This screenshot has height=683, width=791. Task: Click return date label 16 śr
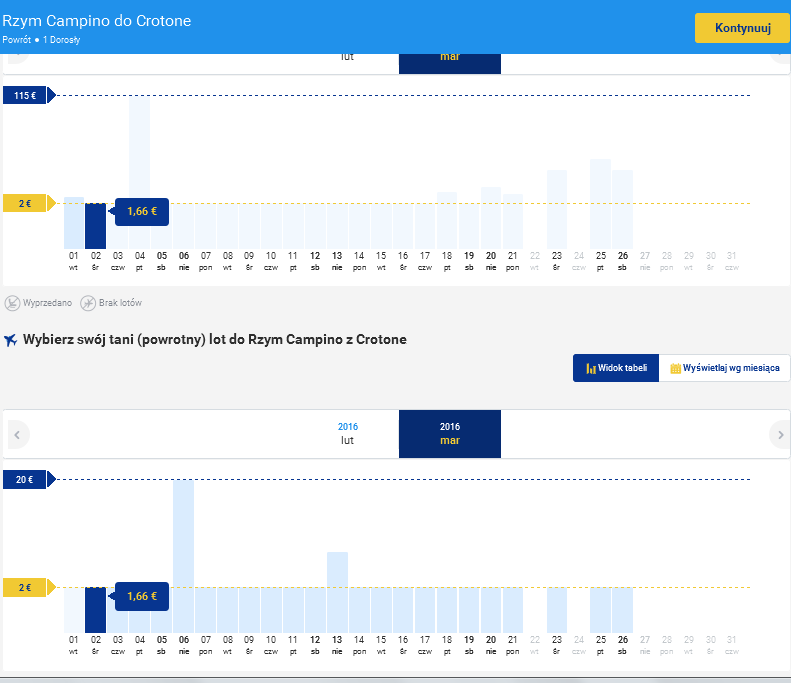coord(403,645)
